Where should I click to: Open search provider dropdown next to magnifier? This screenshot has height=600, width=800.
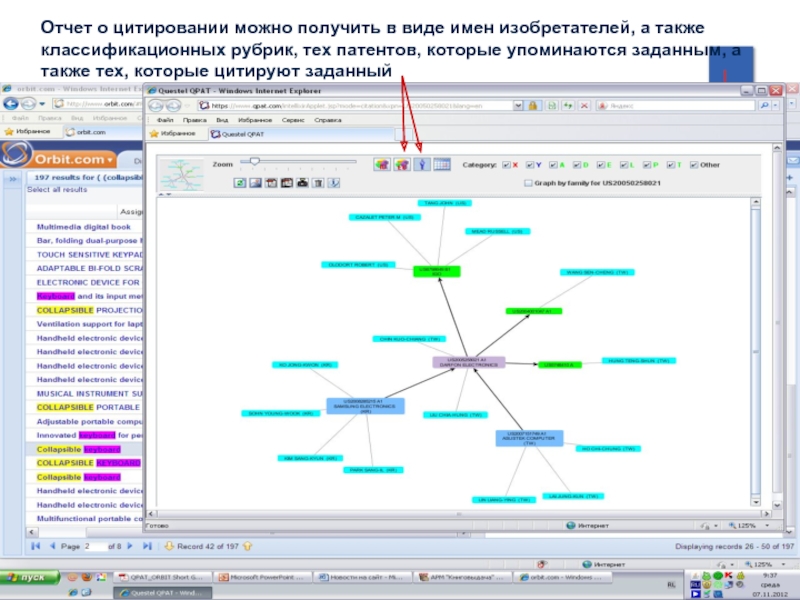point(776,106)
